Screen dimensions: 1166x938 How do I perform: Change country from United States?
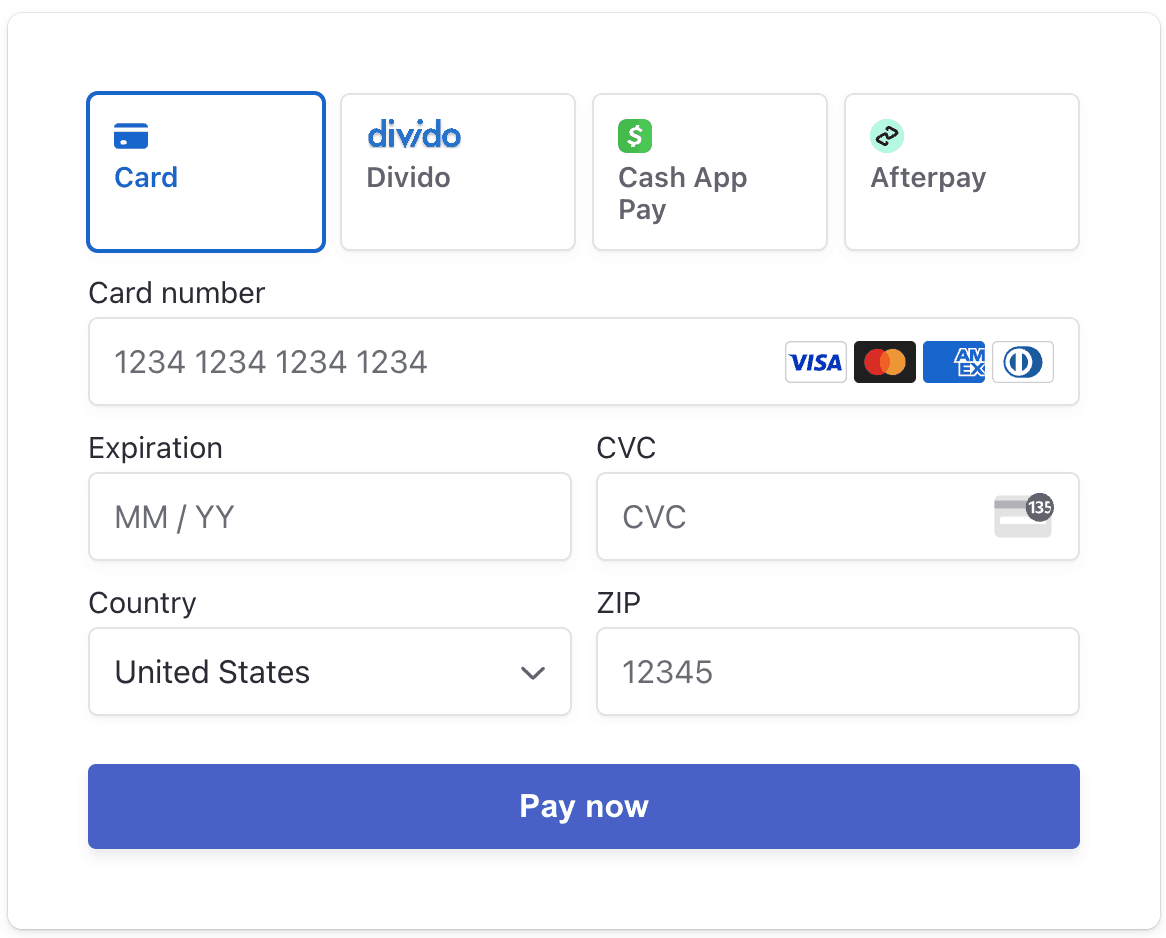pos(330,672)
